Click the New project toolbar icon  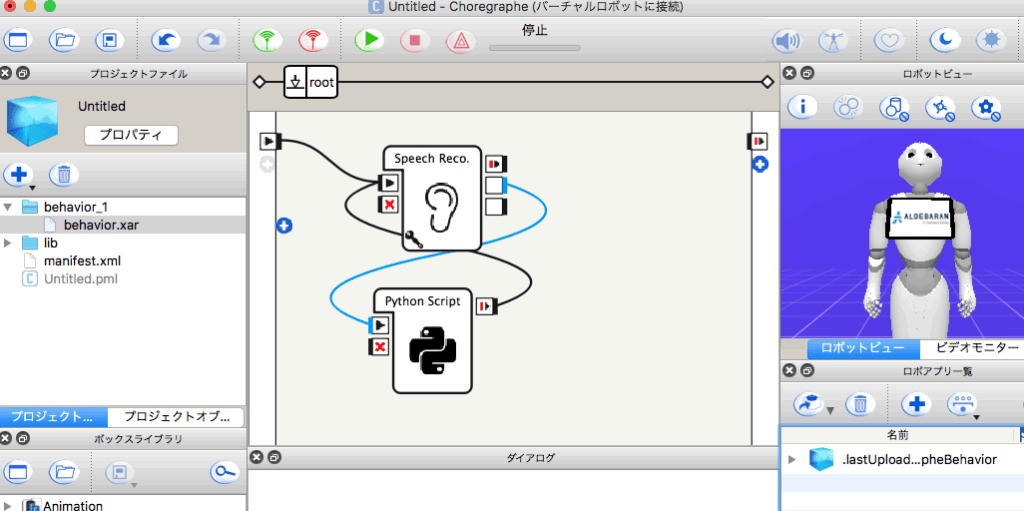tap(18, 41)
